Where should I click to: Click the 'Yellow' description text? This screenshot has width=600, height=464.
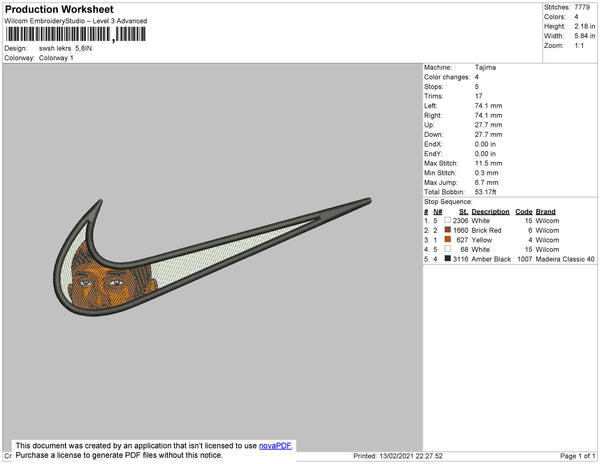tap(481, 240)
